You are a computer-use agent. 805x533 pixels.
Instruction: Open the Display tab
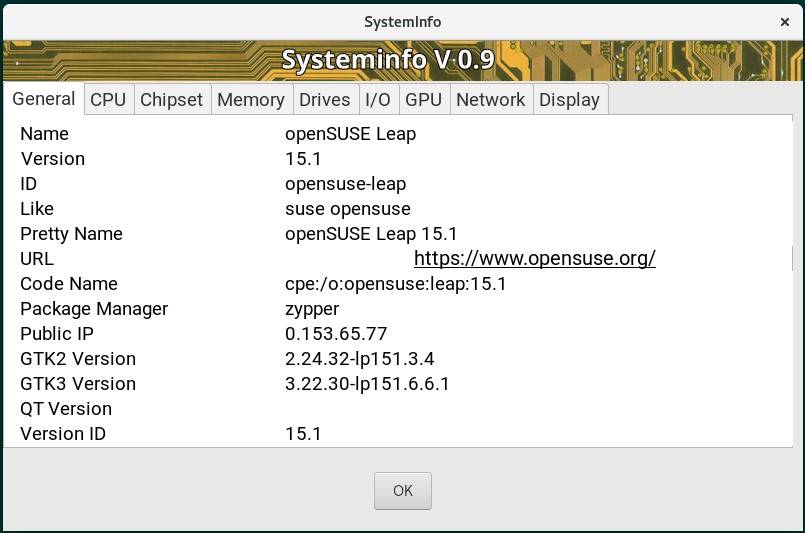pos(569,99)
